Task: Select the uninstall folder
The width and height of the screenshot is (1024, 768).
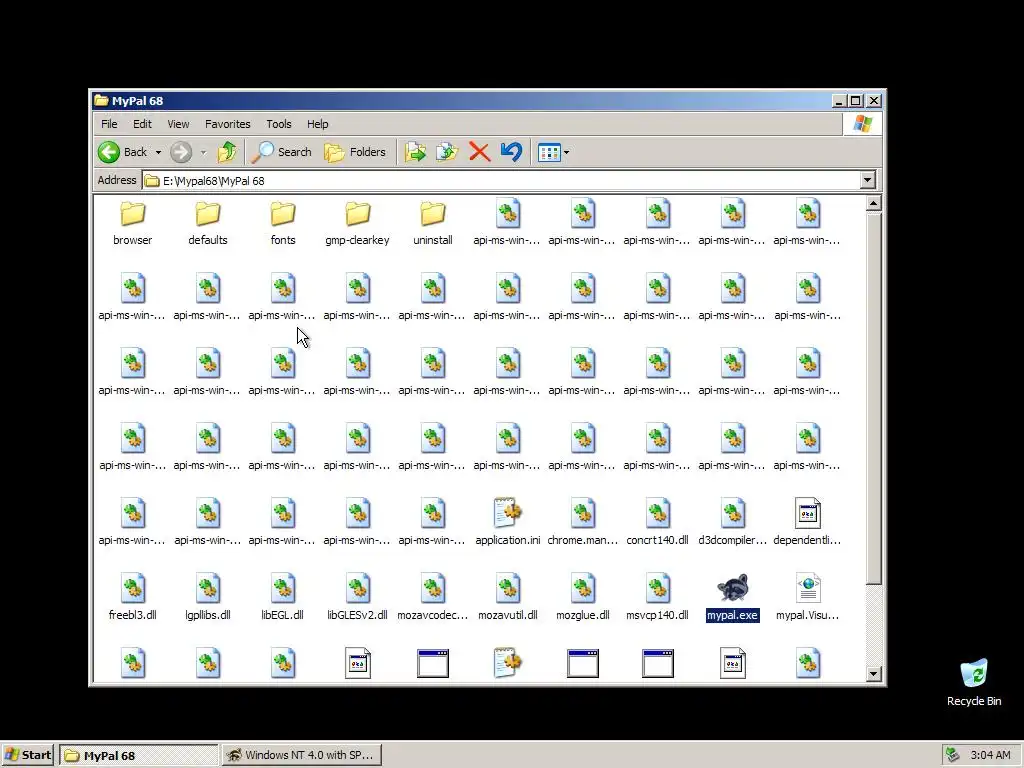Action: click(432, 223)
